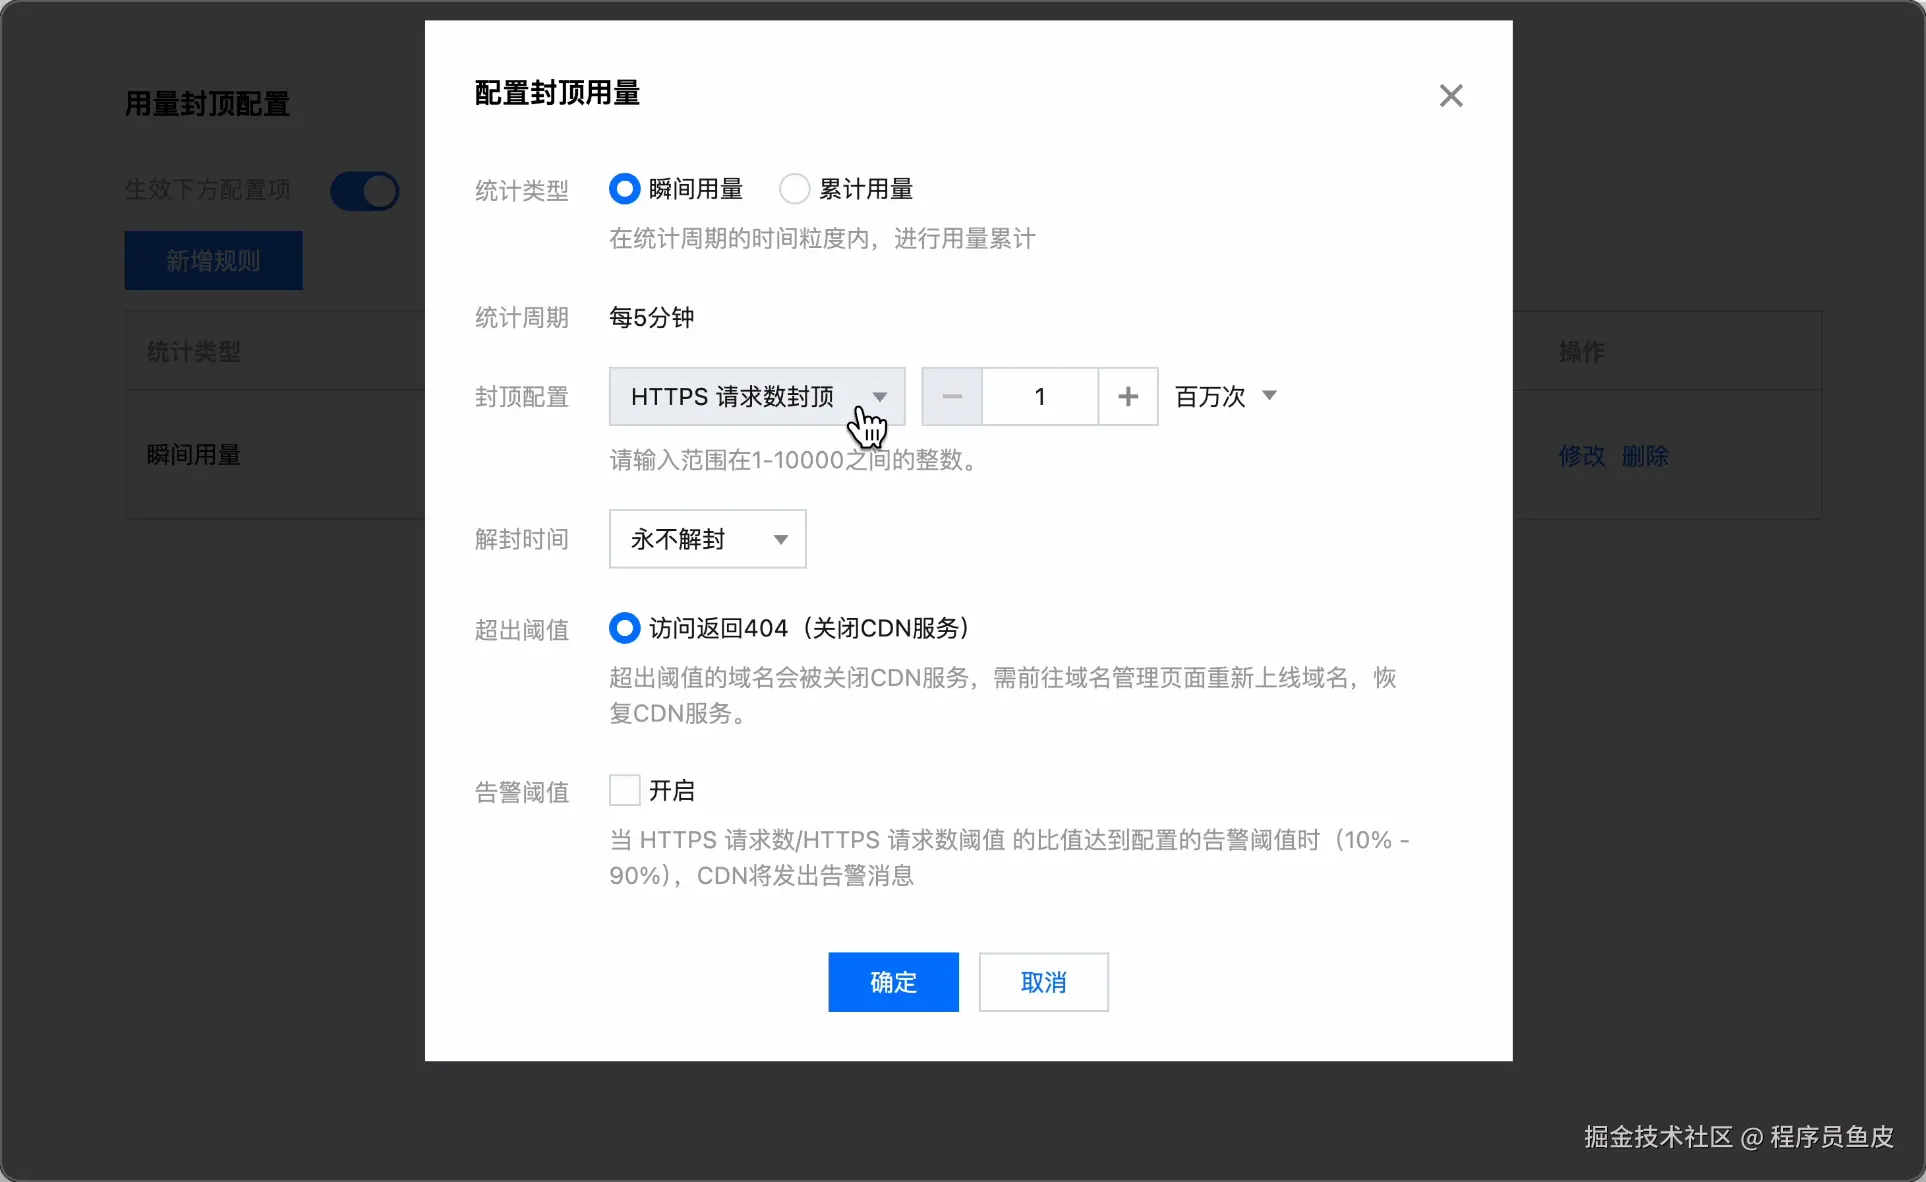Enable the 告警阈值 开启 checkbox
1926x1182 pixels.
coord(625,791)
